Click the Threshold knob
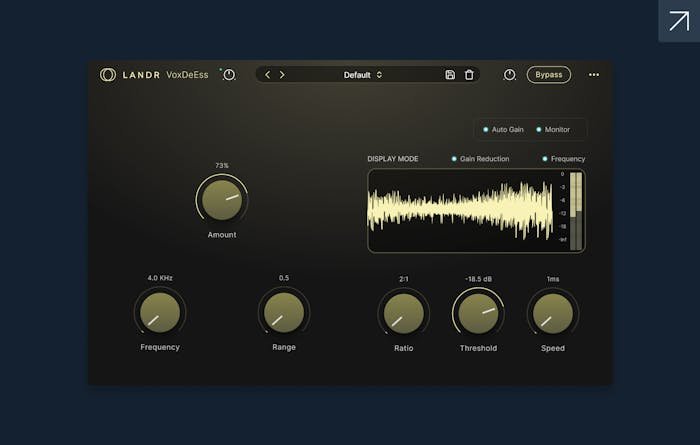 point(478,313)
